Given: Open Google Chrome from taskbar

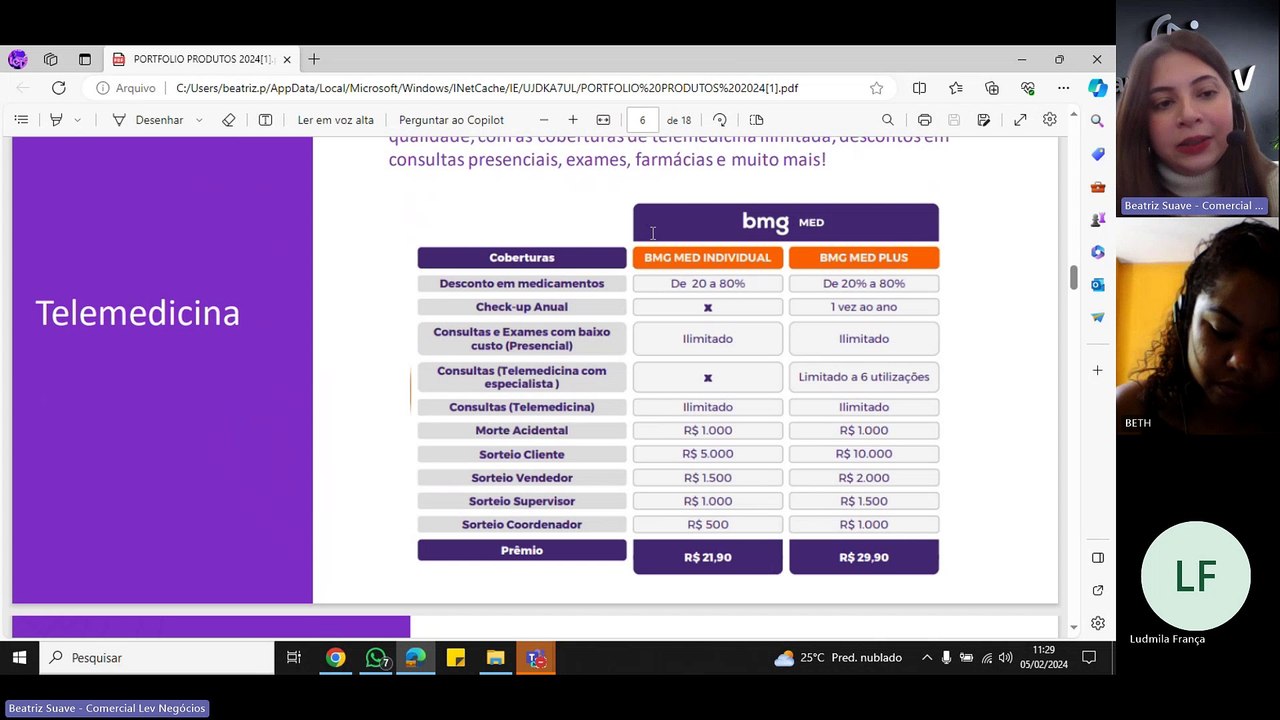Looking at the screenshot, I should 335,658.
